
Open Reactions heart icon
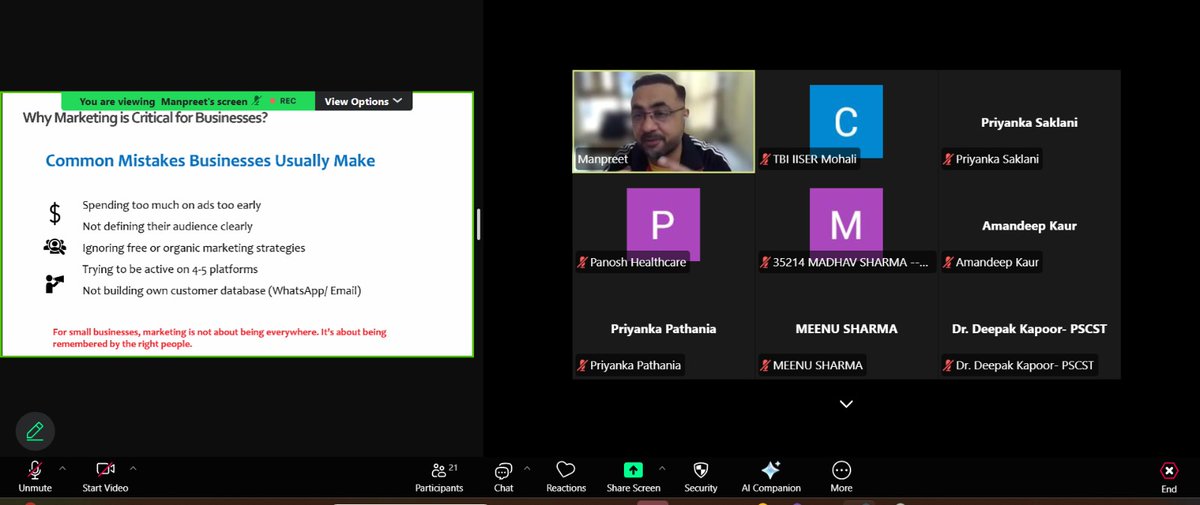pos(566,476)
